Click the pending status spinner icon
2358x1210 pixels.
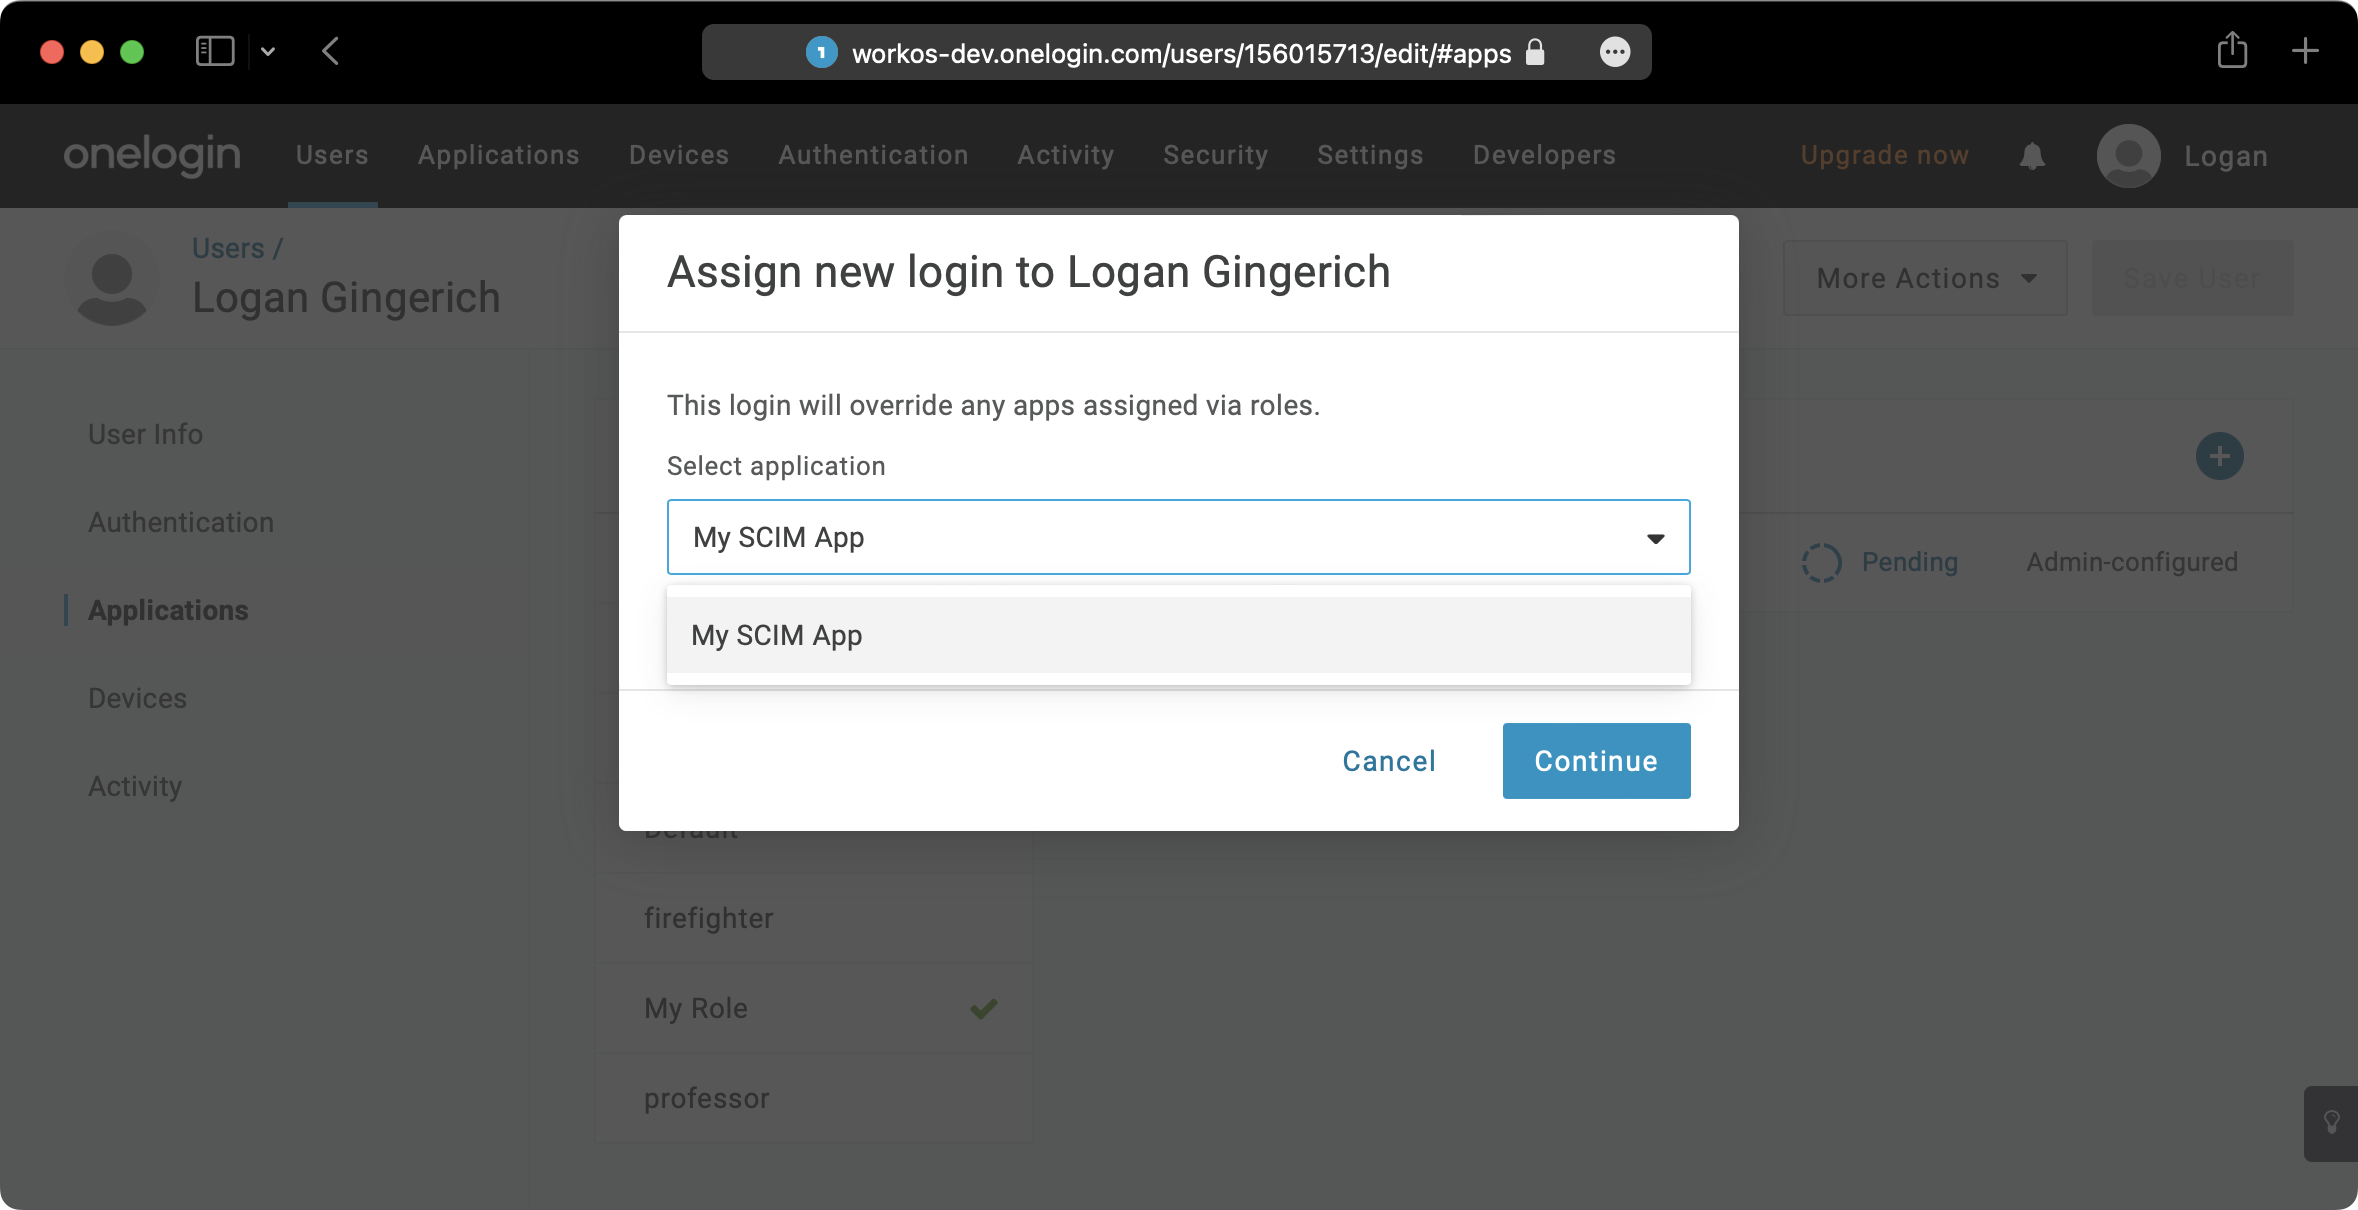coord(1821,559)
